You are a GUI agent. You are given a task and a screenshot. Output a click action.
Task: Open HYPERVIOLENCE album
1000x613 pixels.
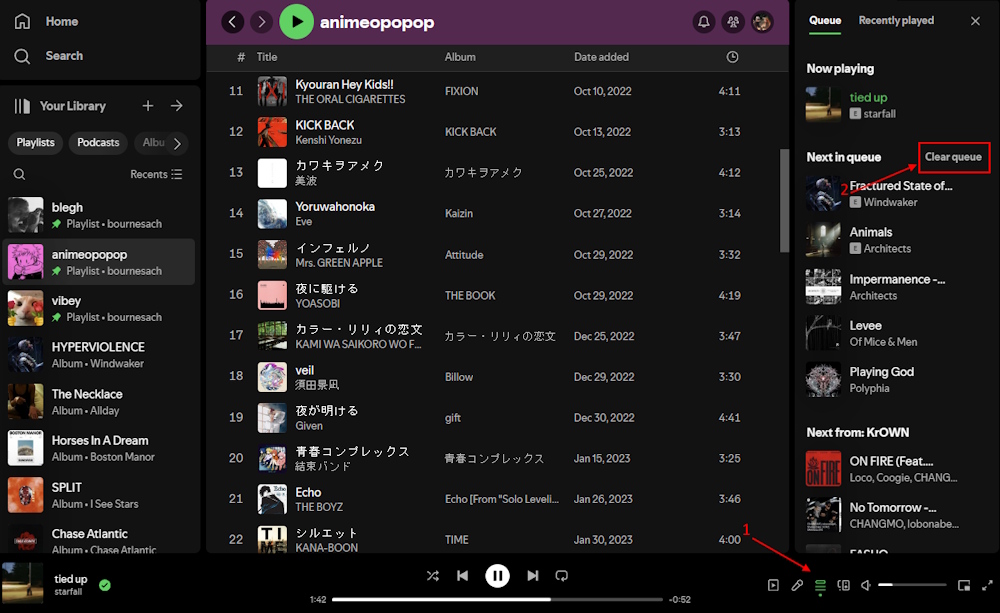click(x=99, y=355)
